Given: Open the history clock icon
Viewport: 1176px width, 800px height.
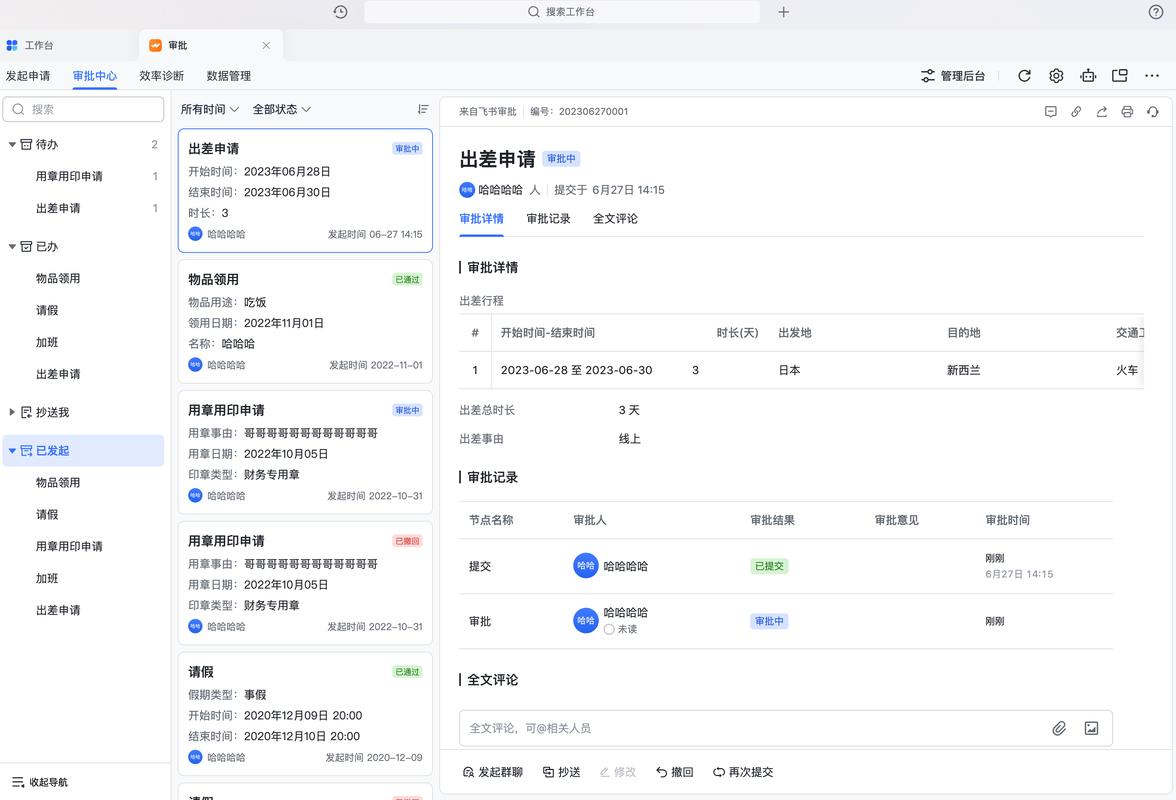Looking at the screenshot, I should pyautogui.click(x=340, y=12).
